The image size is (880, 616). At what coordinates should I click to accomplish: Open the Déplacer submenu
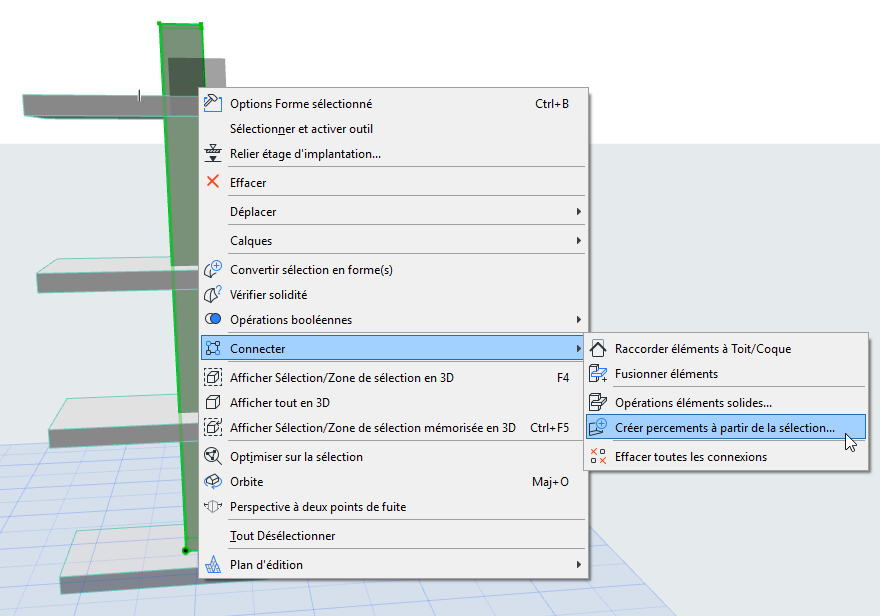[x=394, y=212]
